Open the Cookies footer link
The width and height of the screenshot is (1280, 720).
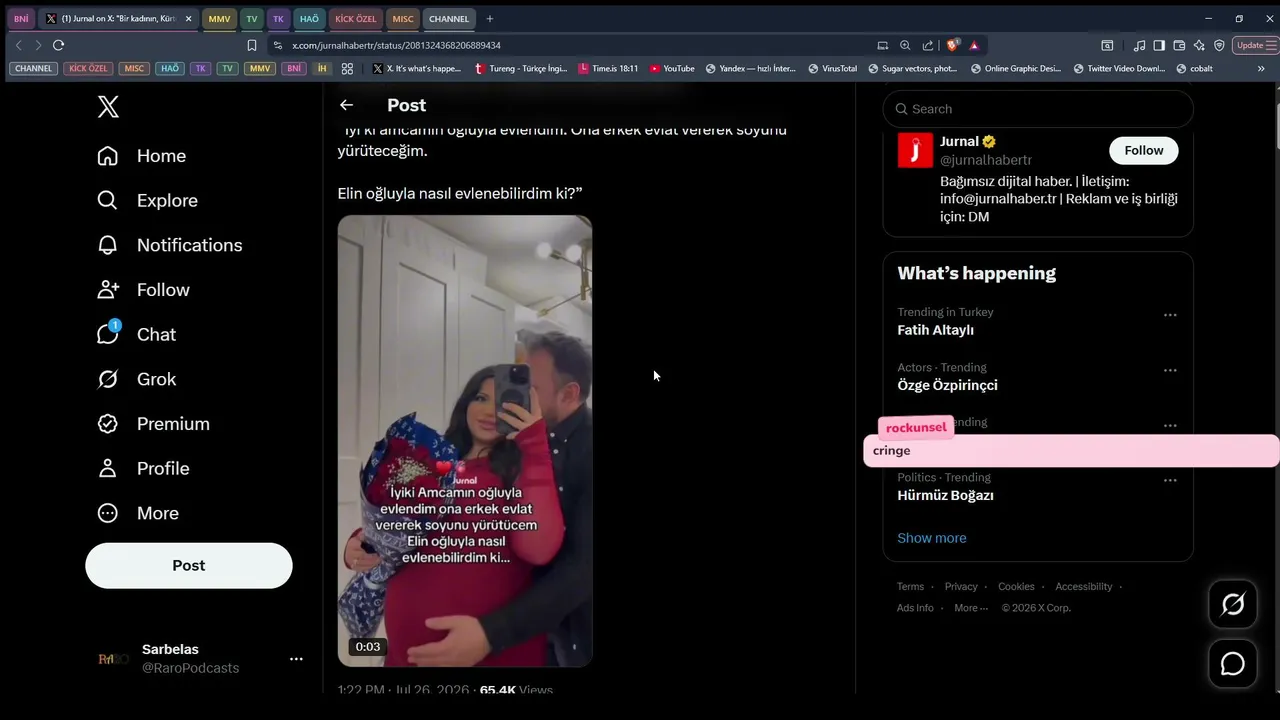coord(1016,587)
